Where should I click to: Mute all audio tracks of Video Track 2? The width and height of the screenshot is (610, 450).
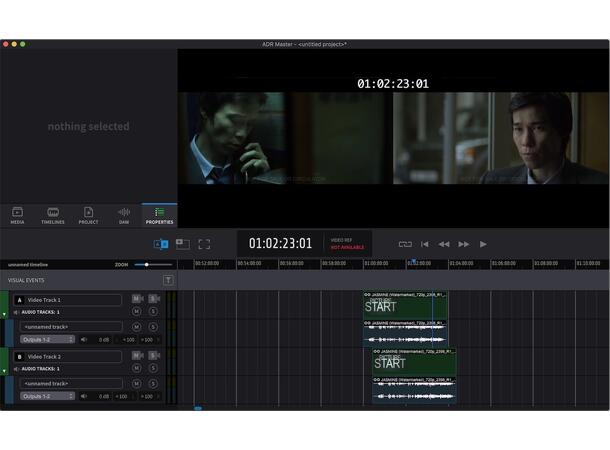pos(137,368)
